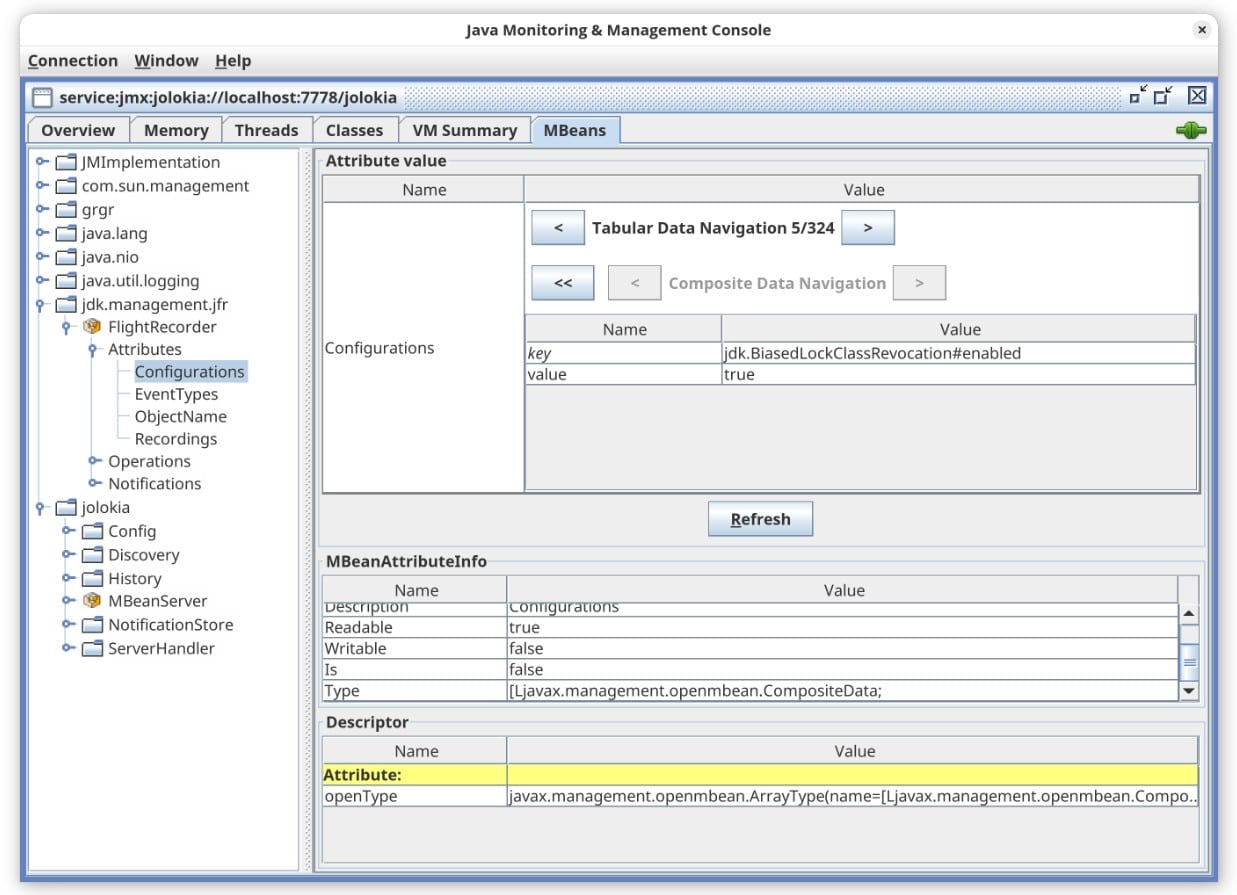Viewport: 1237px width, 895px height.
Task: Open the Help menu
Action: [x=233, y=61]
